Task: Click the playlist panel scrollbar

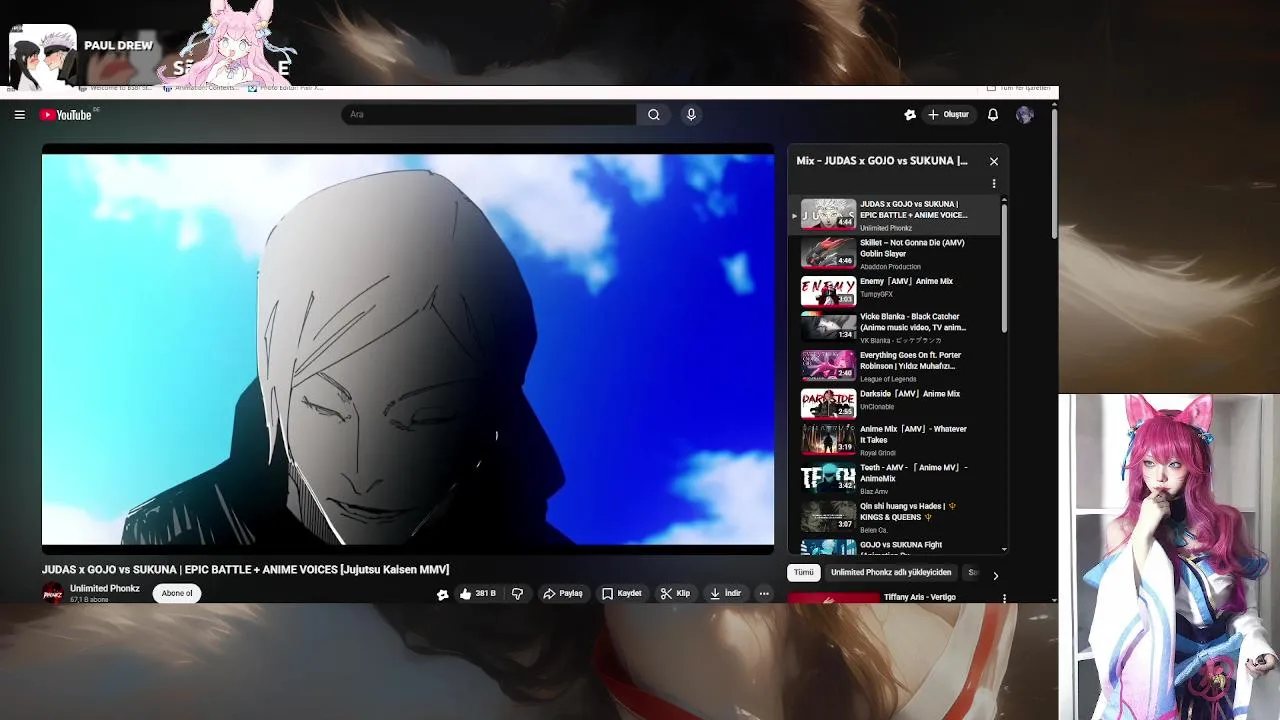Action: (1004, 270)
